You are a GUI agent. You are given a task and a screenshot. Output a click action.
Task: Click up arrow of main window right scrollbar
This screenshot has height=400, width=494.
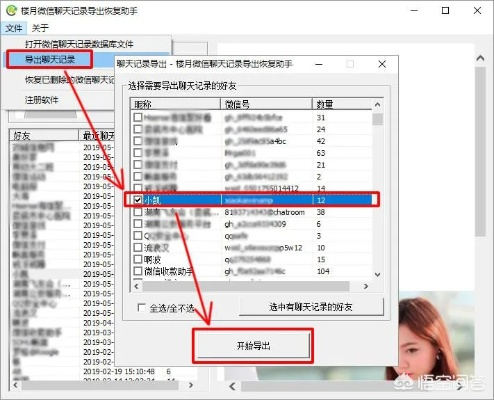pos(480,58)
